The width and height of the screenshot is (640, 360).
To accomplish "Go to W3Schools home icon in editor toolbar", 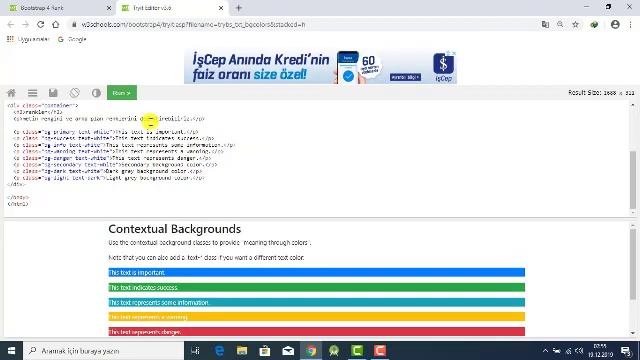I will (x=11, y=93).
